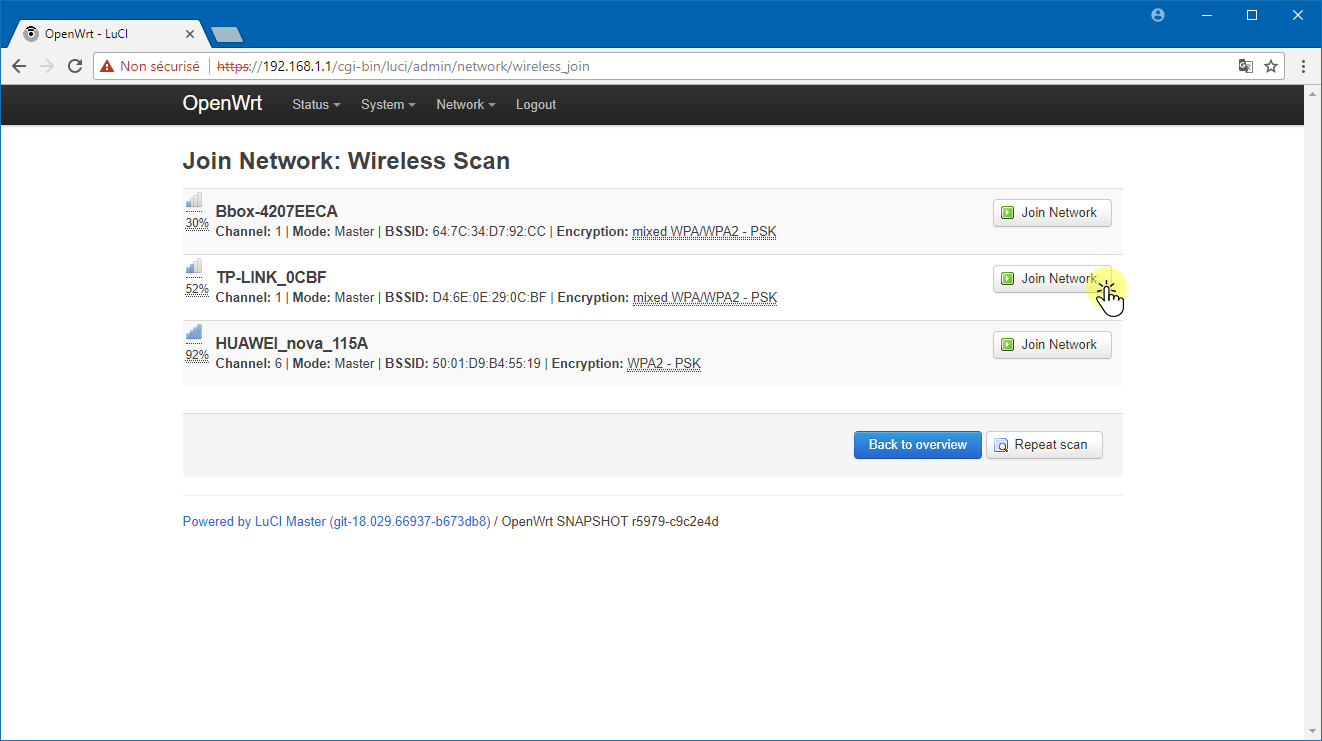Click the OpenWrt brand link
The width and height of the screenshot is (1322, 741).
(x=222, y=103)
